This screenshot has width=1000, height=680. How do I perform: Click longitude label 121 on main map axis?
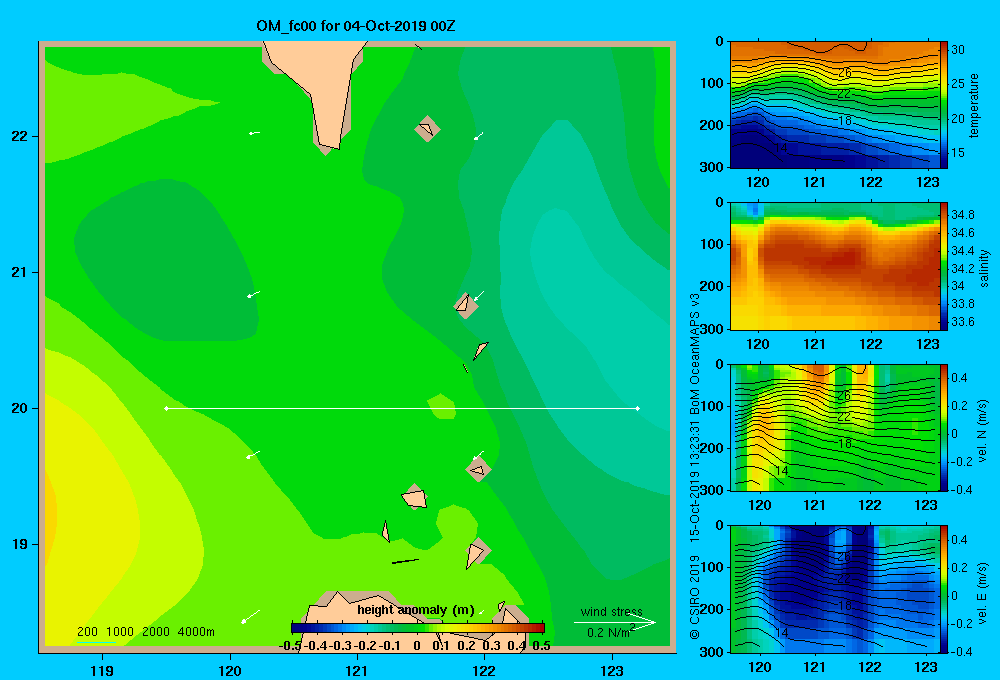point(357,670)
